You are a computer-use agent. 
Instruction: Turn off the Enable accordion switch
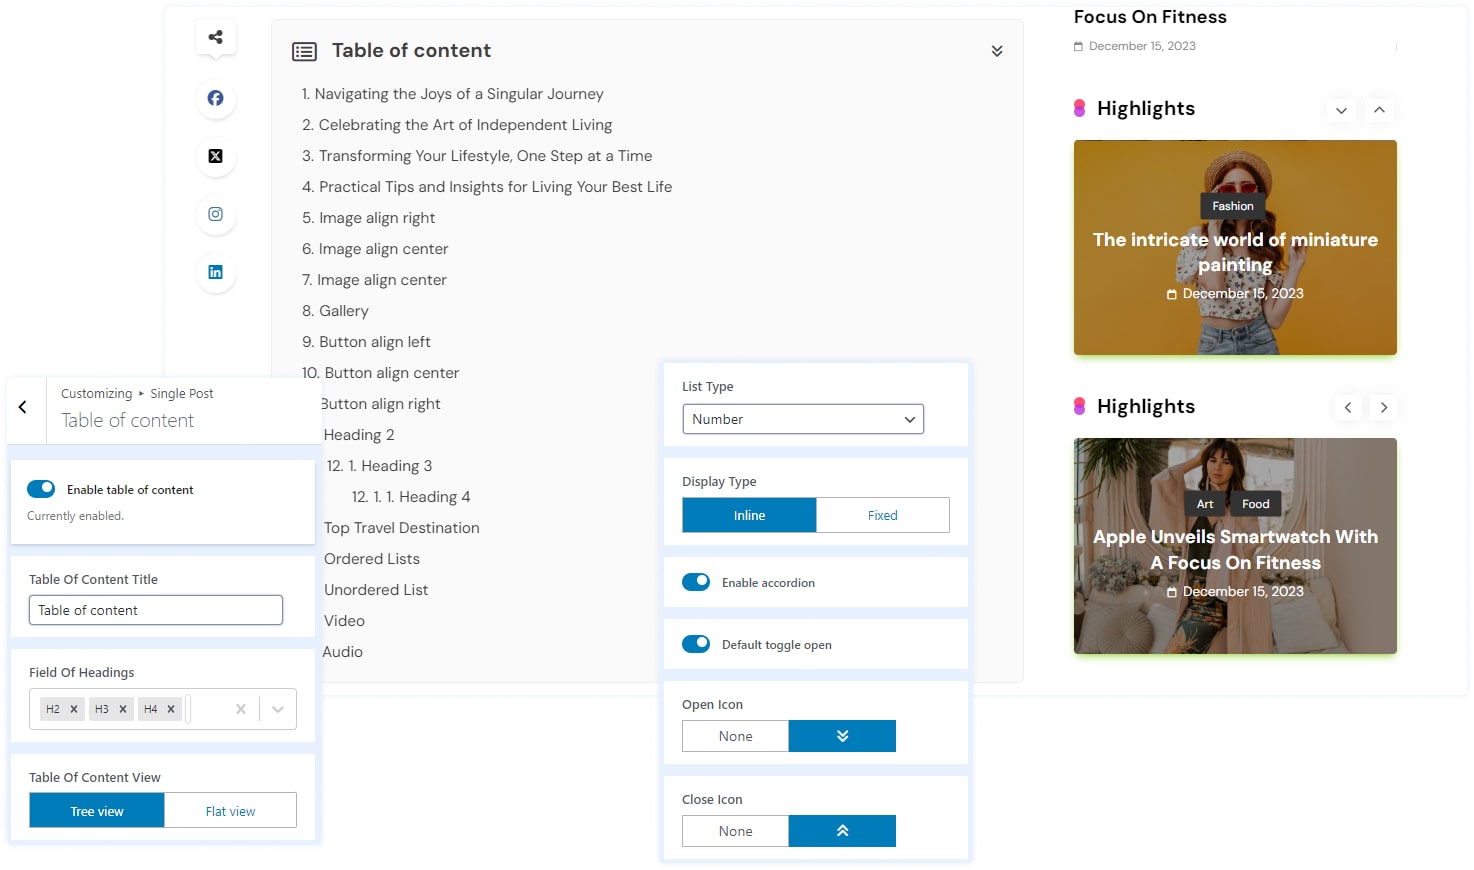pos(696,582)
